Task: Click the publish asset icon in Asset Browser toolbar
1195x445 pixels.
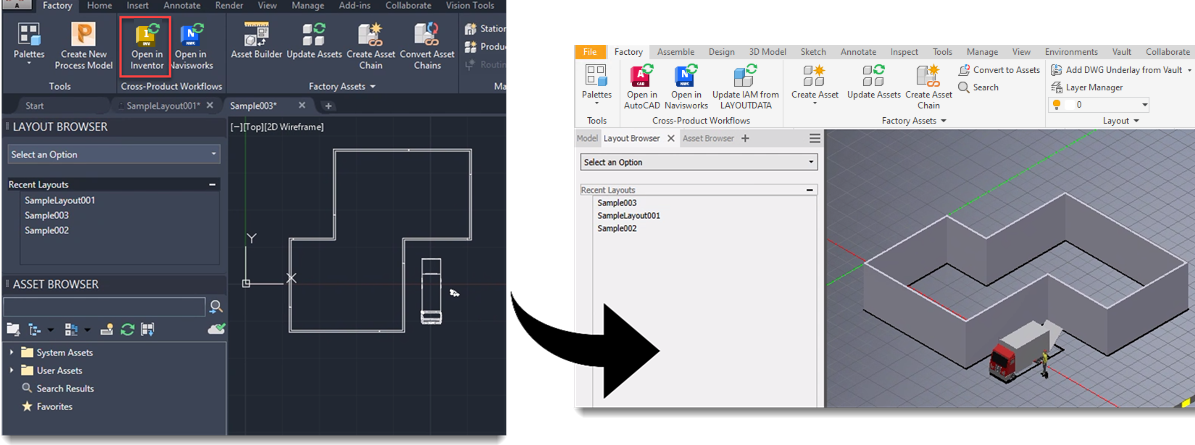Action: tap(108, 329)
